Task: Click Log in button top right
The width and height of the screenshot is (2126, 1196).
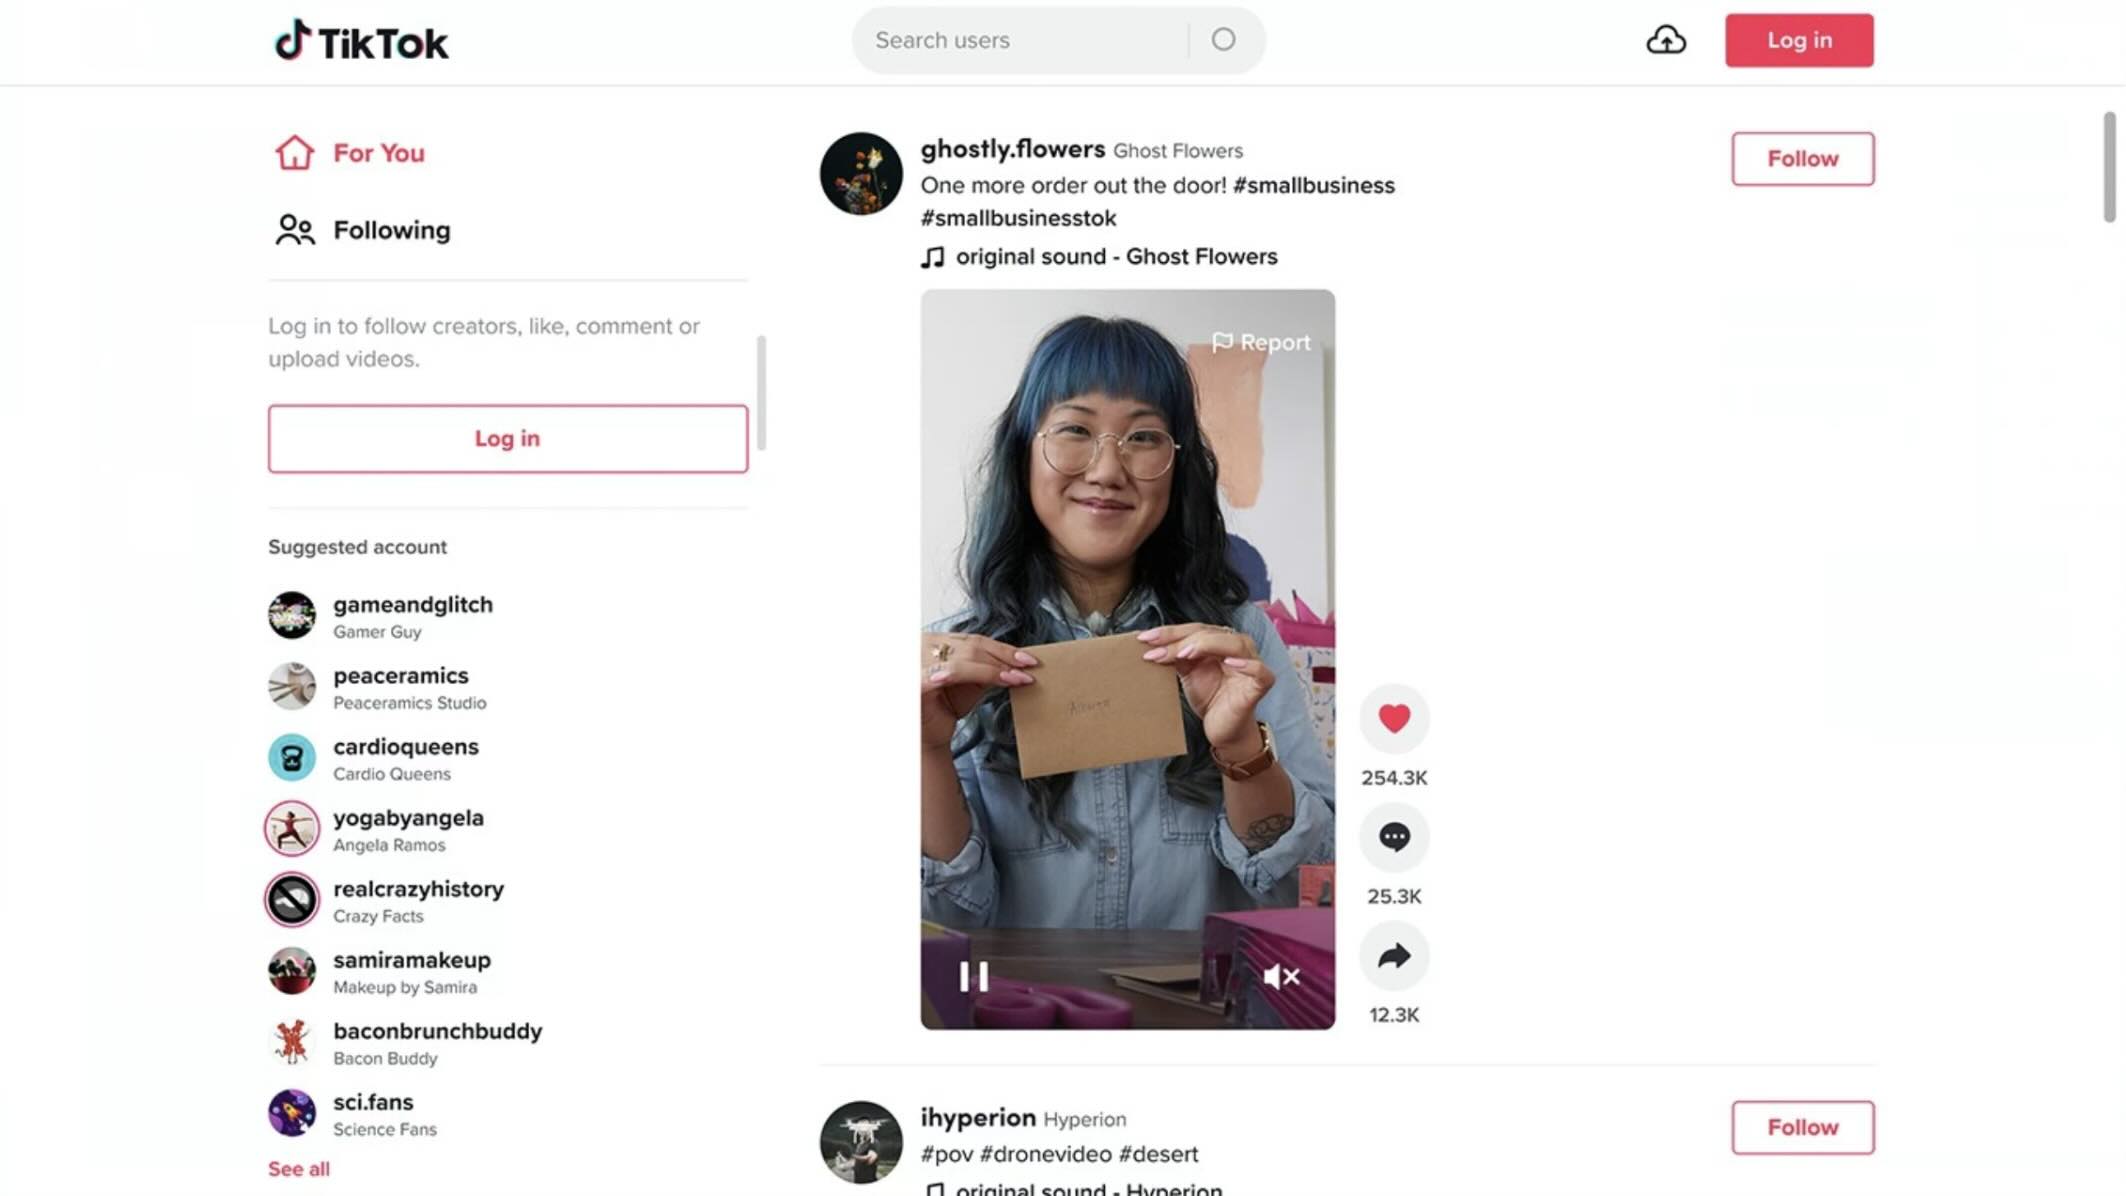Action: point(1799,39)
